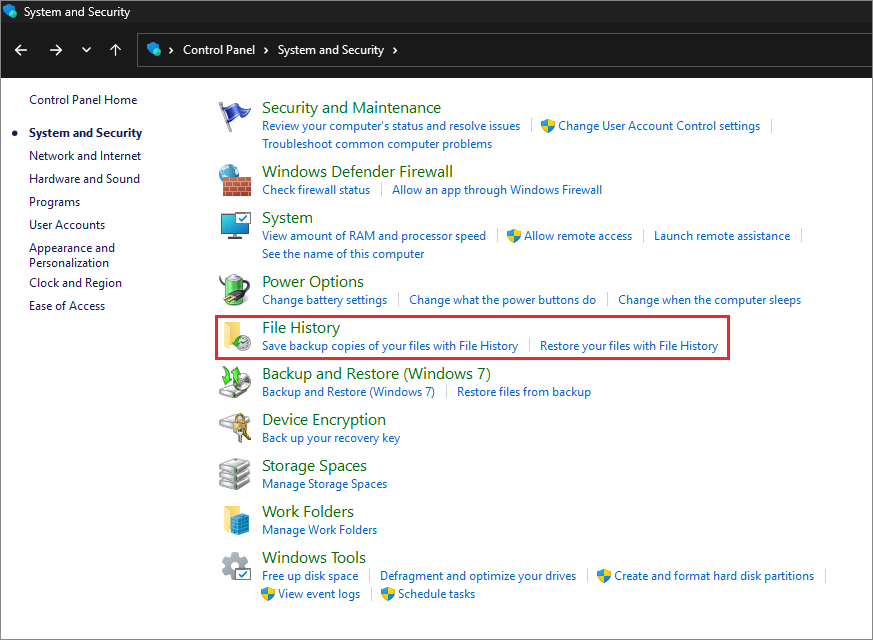Click Review your computer's status and resolve issues
This screenshot has width=873, height=640.
pos(391,126)
